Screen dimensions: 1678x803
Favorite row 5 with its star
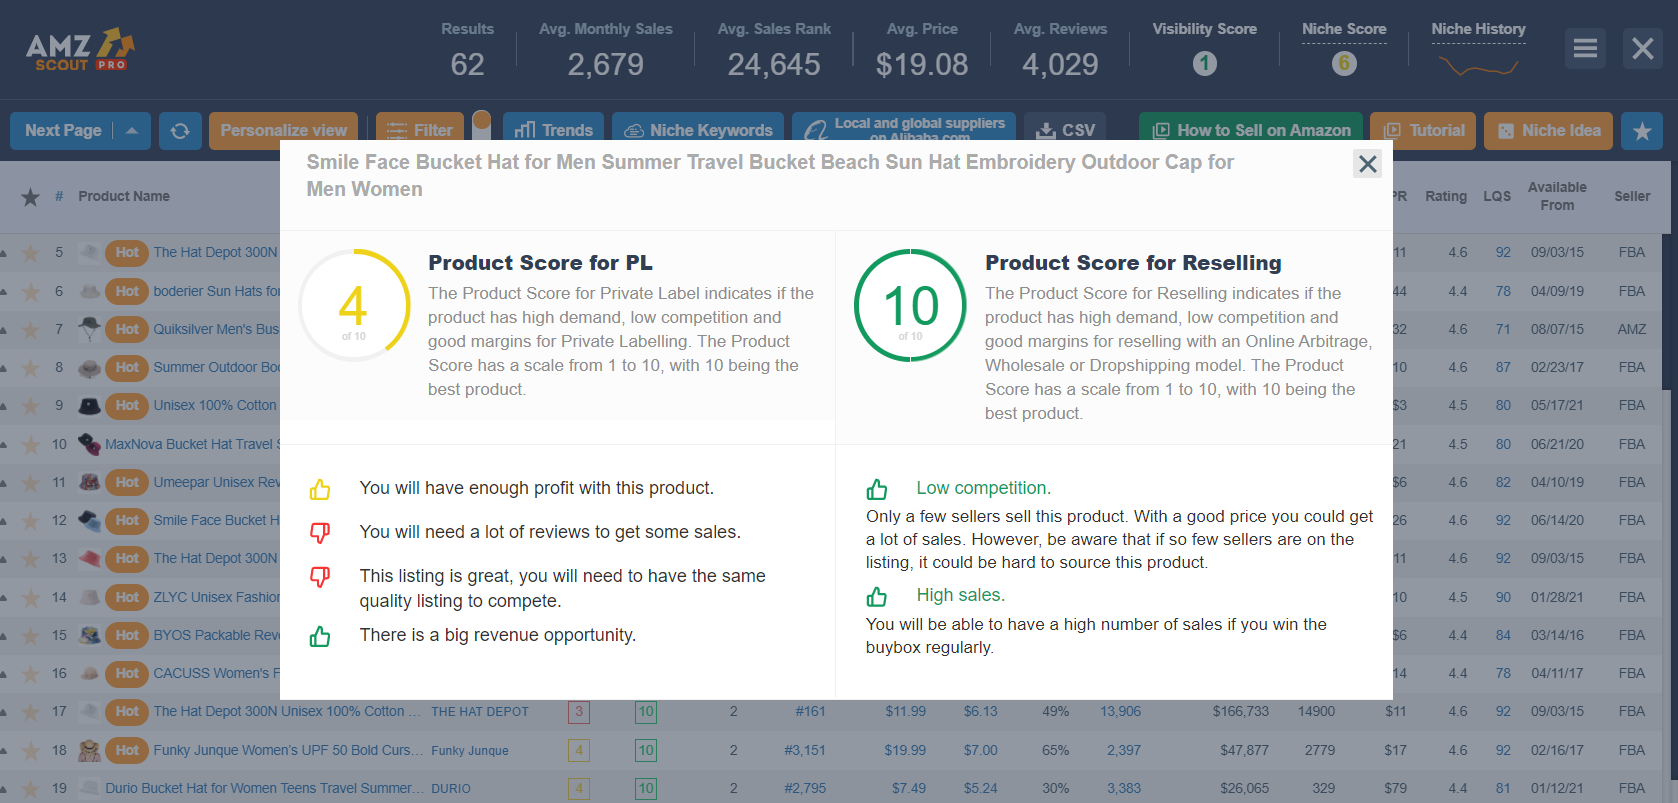(x=31, y=253)
